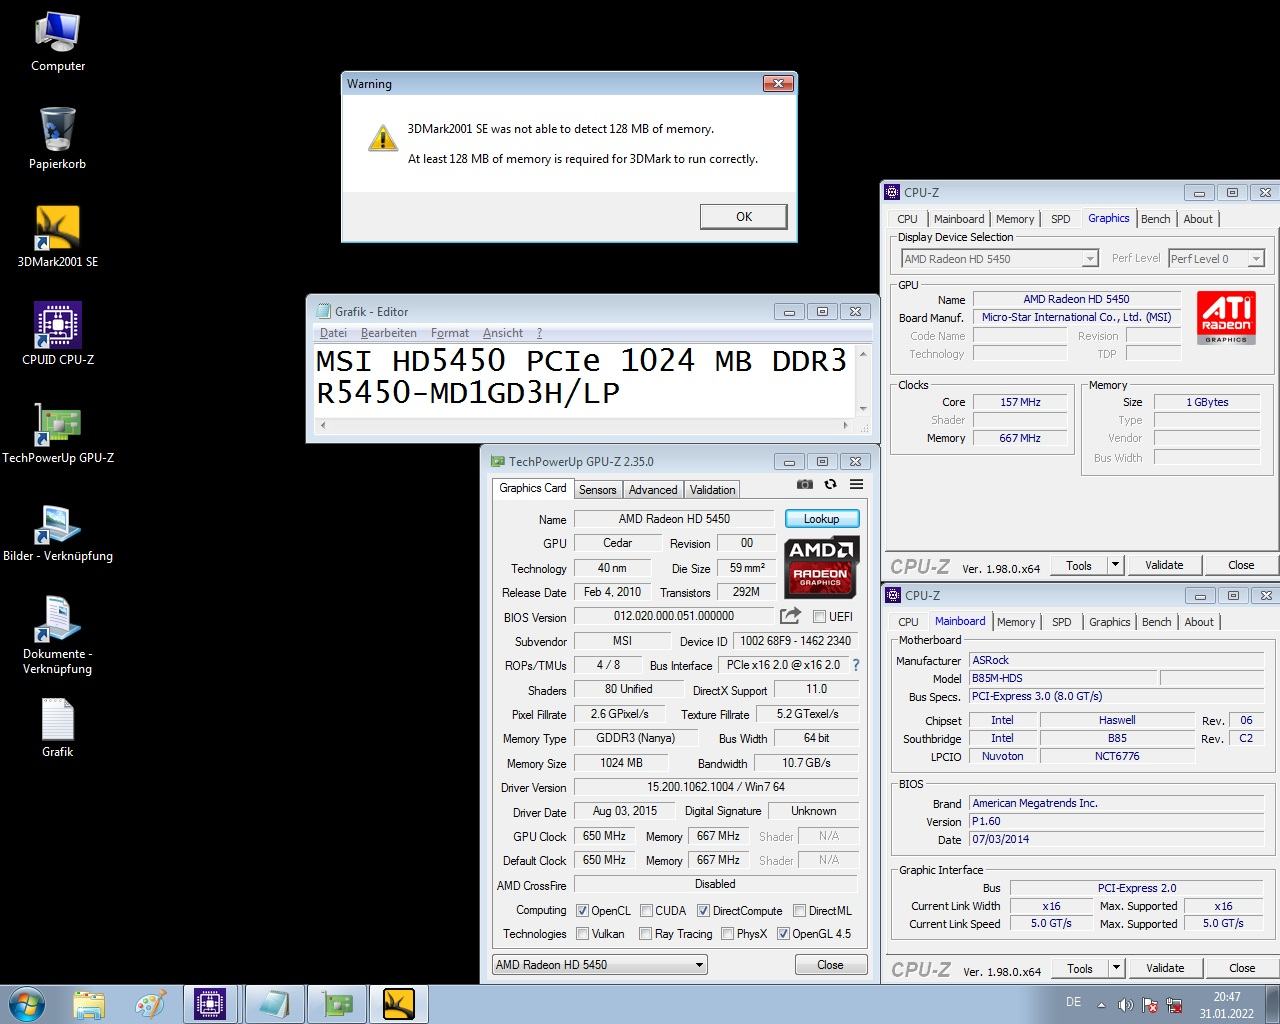
Task: Click the DE language indicator in taskbar
Action: point(1073,1002)
